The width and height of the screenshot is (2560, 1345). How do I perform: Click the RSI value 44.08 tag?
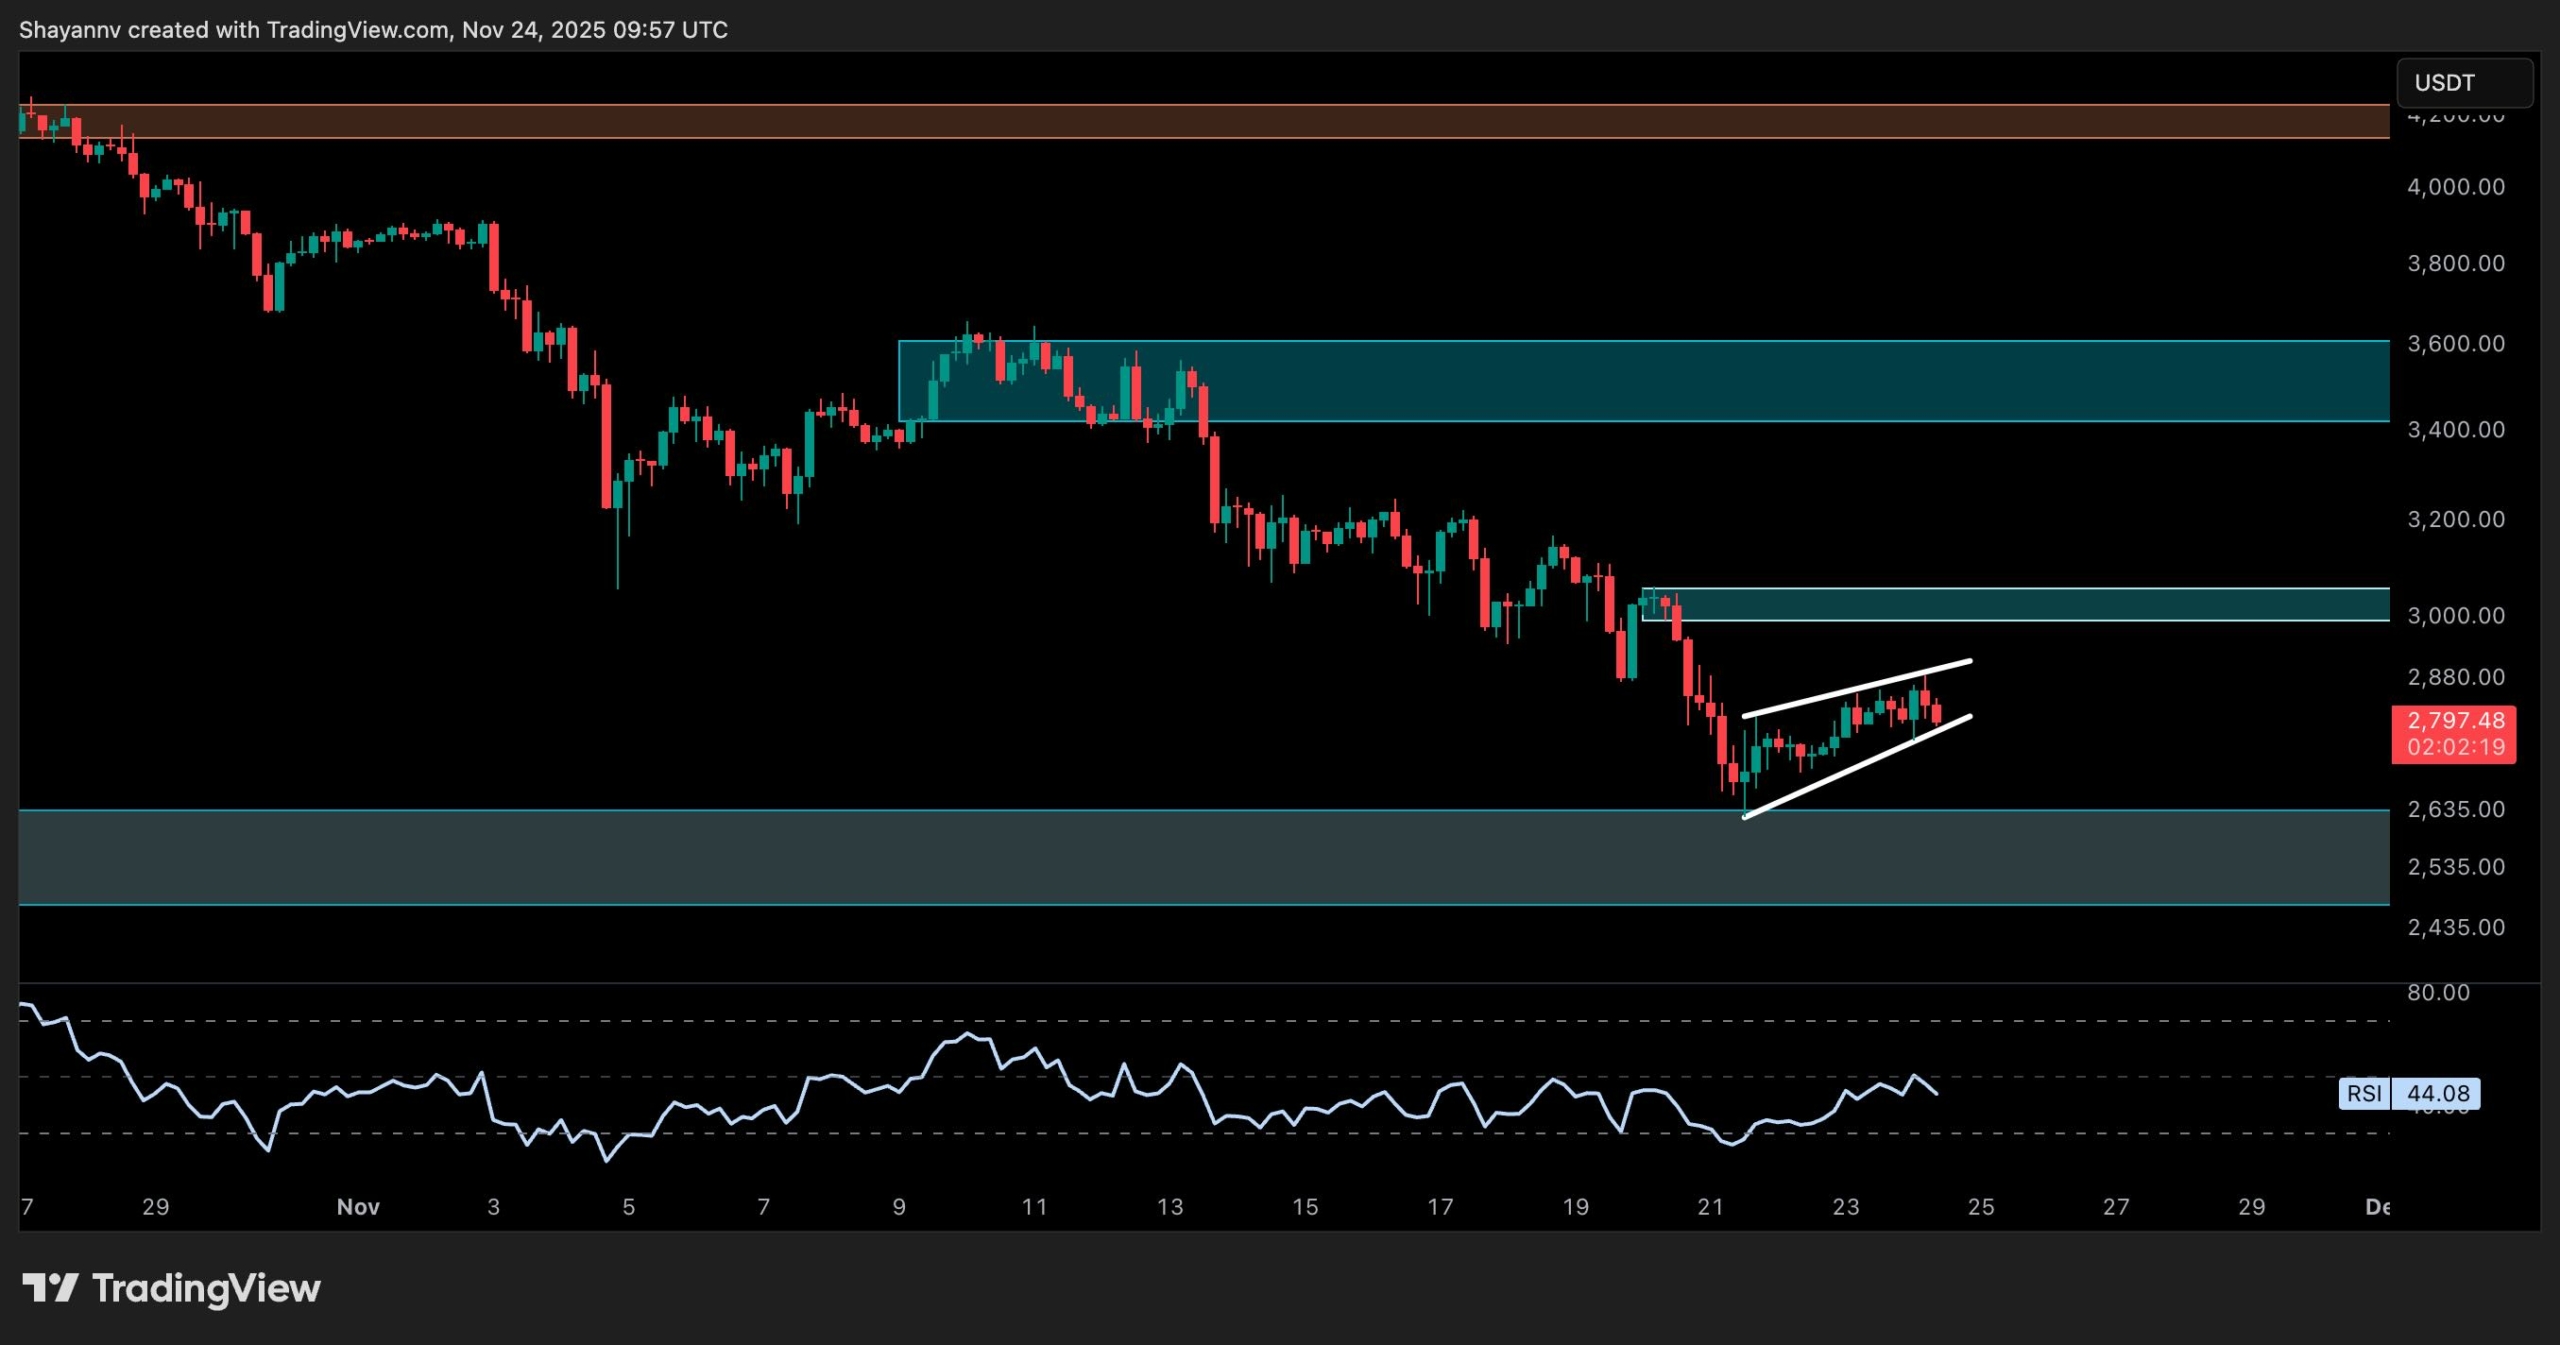(x=2437, y=1093)
